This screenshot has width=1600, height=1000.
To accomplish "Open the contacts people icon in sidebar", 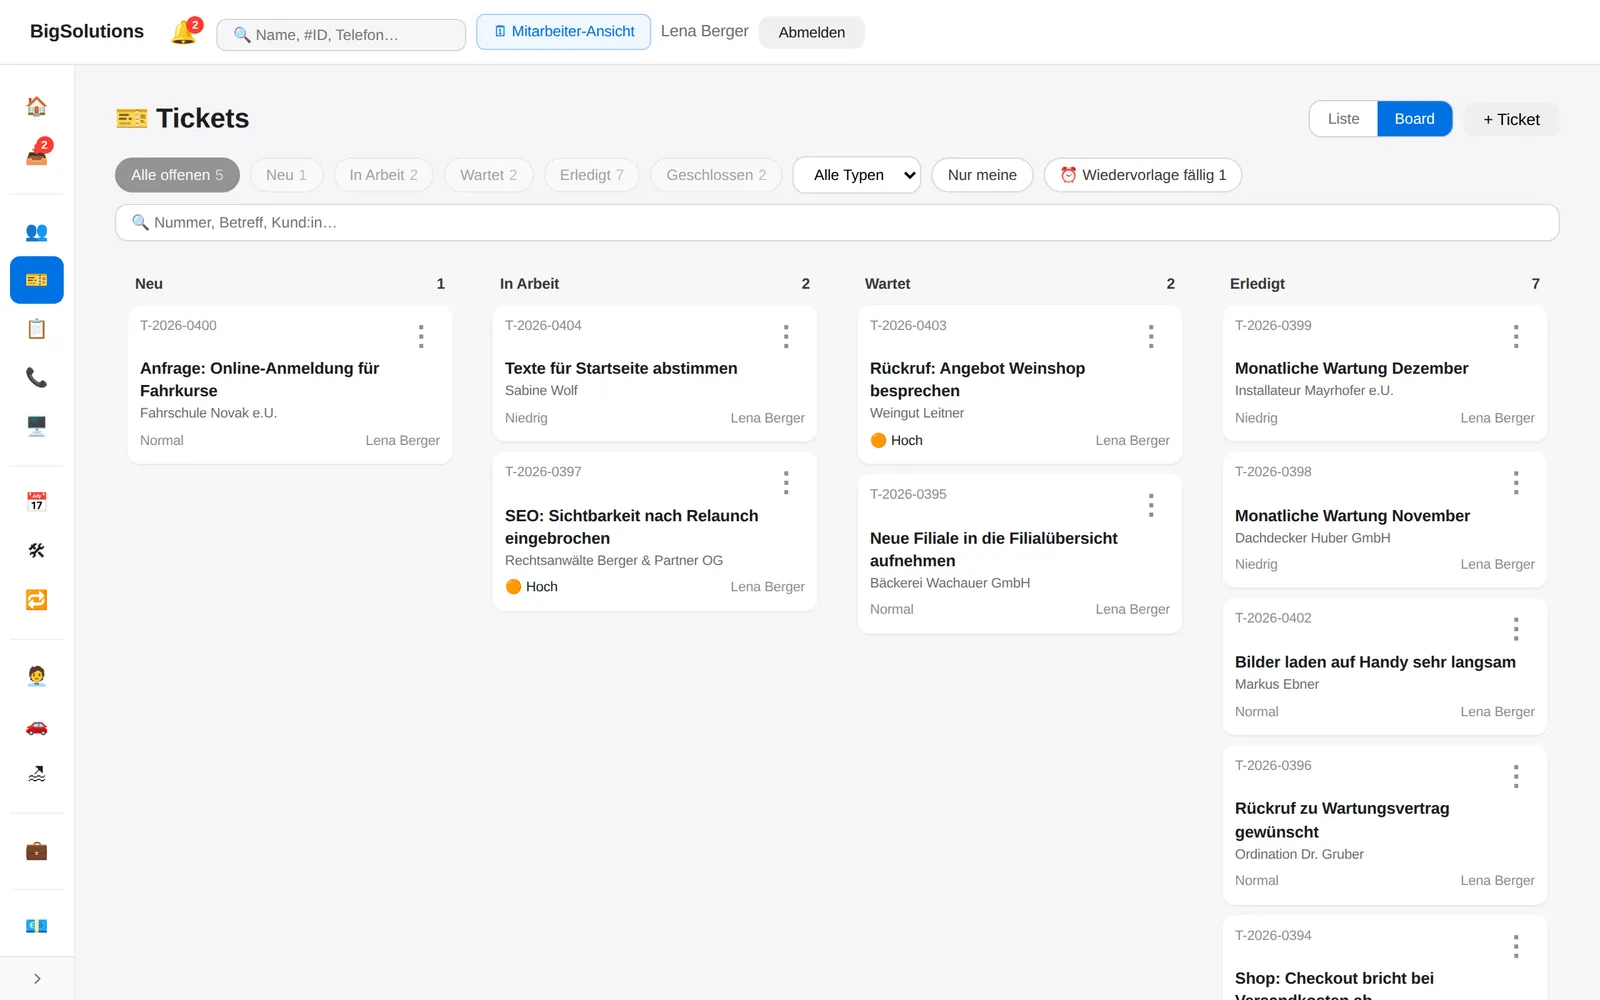I will [x=37, y=232].
